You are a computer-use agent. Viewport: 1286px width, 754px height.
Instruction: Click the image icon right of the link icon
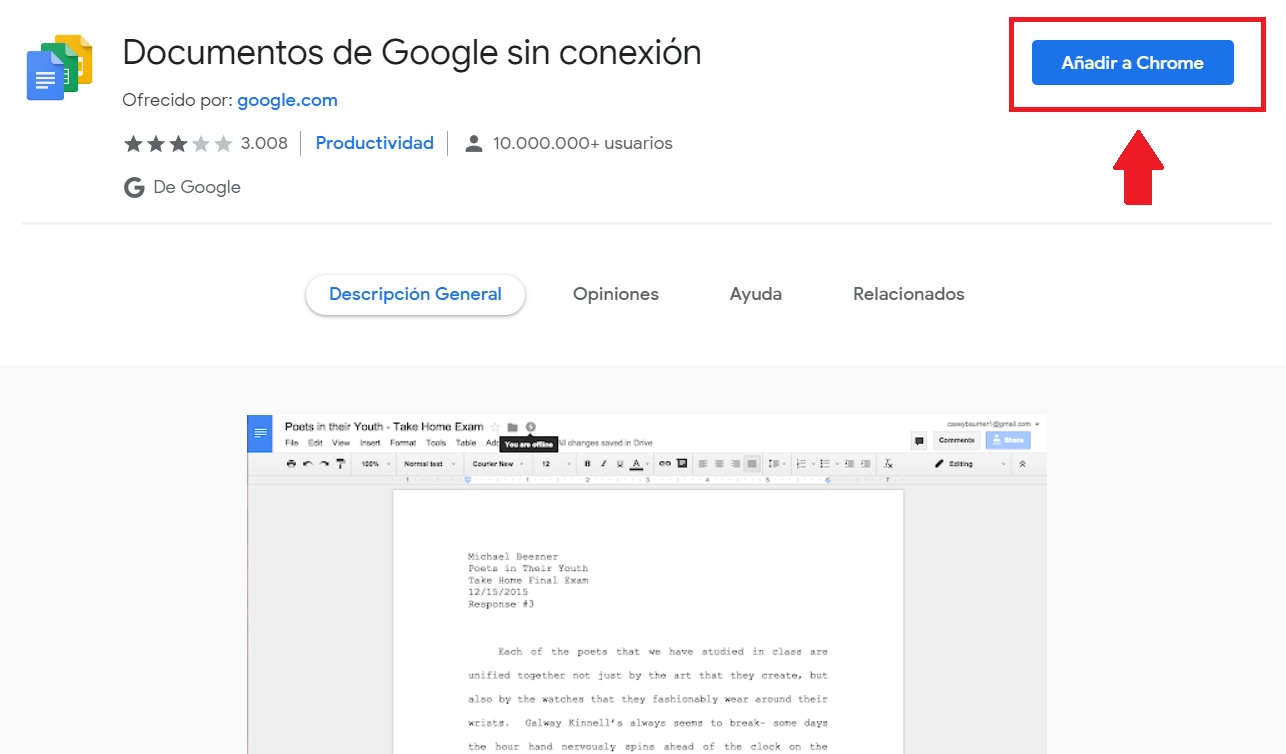(682, 463)
